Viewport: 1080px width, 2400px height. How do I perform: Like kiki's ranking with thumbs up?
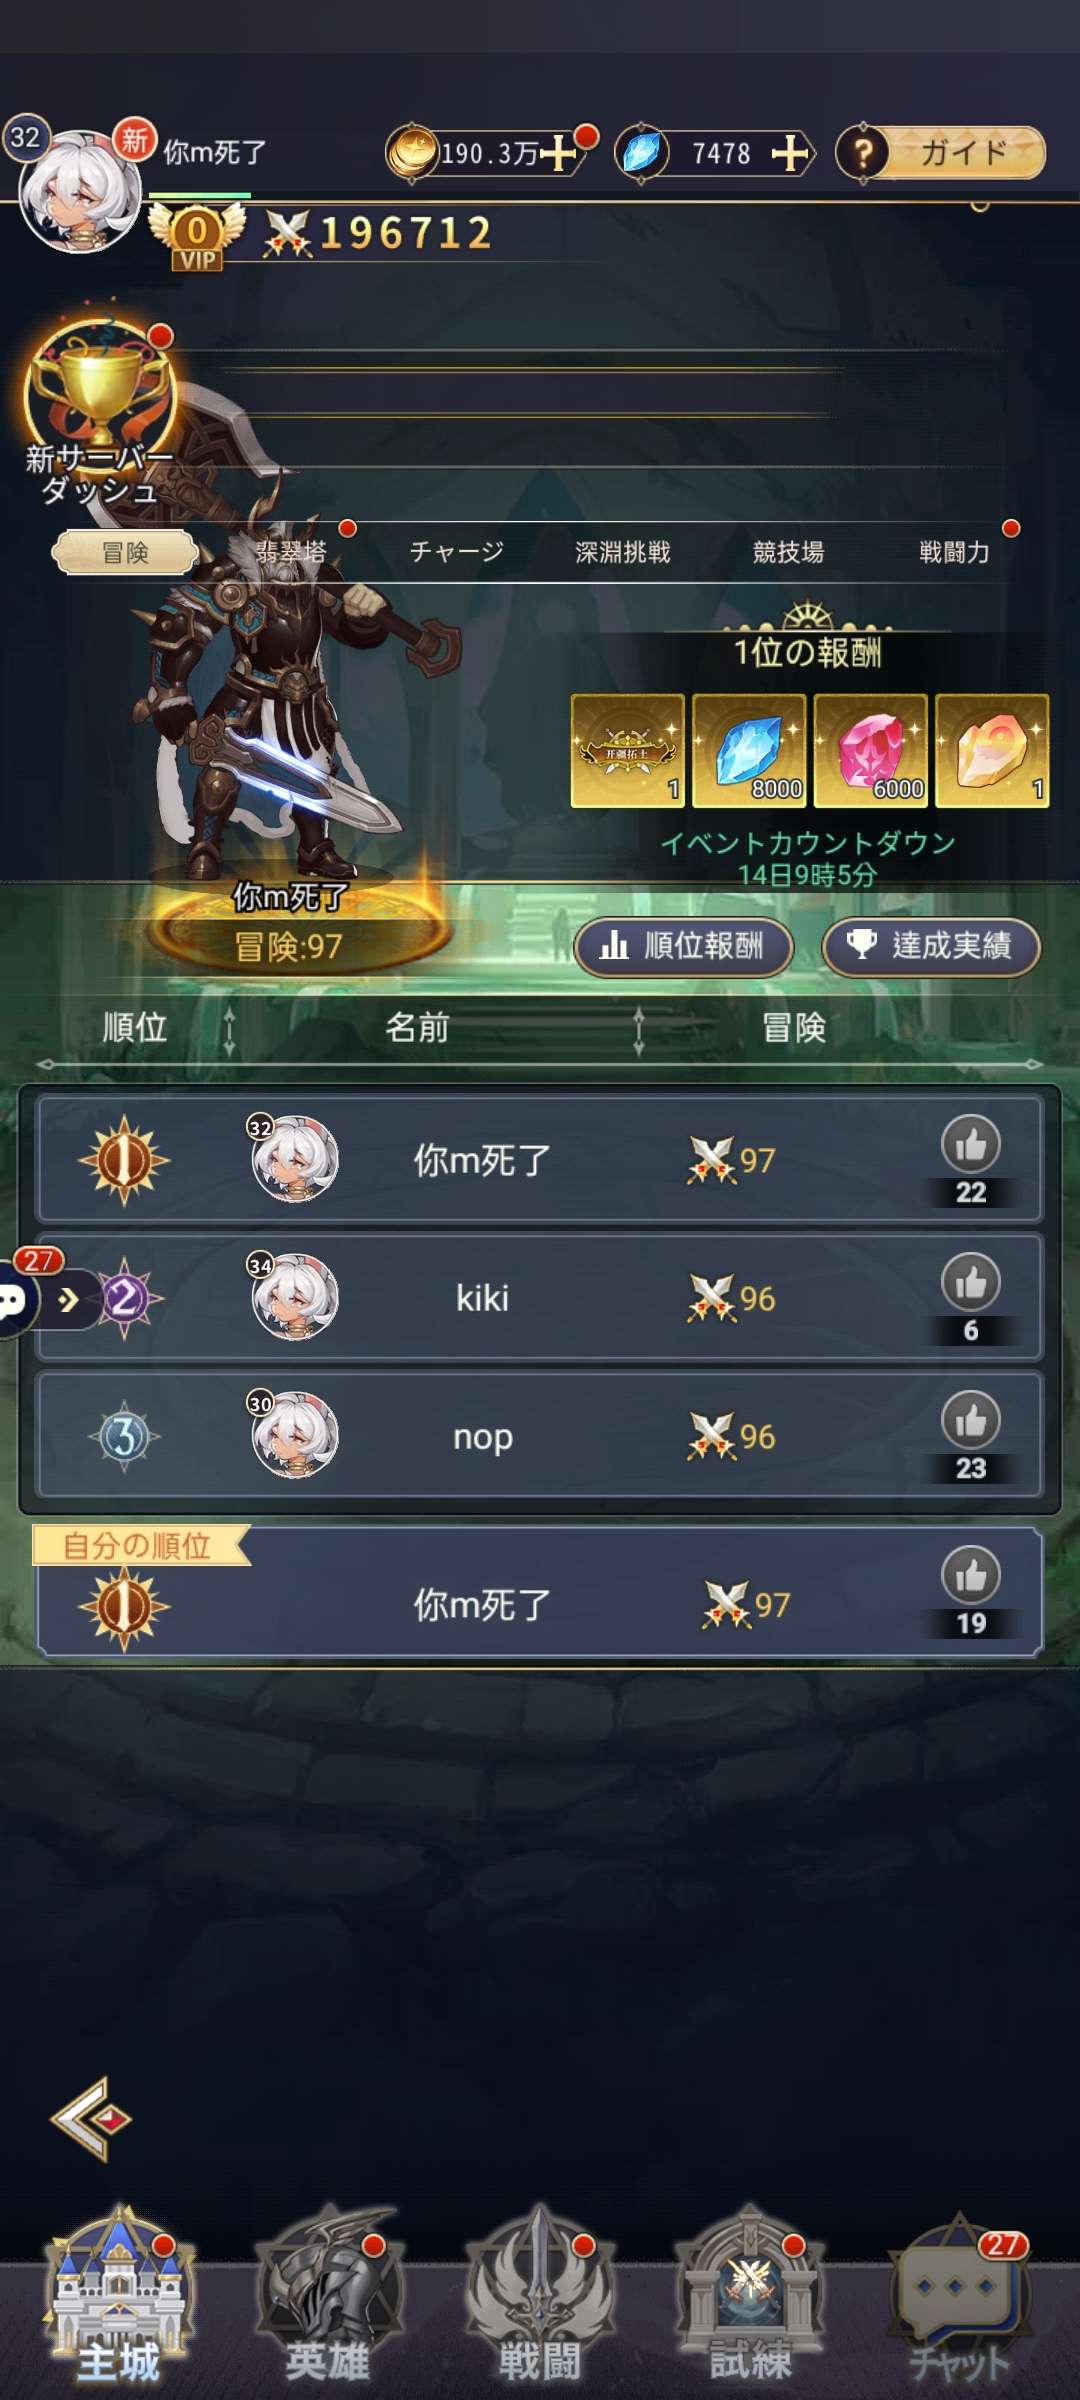pos(970,1282)
